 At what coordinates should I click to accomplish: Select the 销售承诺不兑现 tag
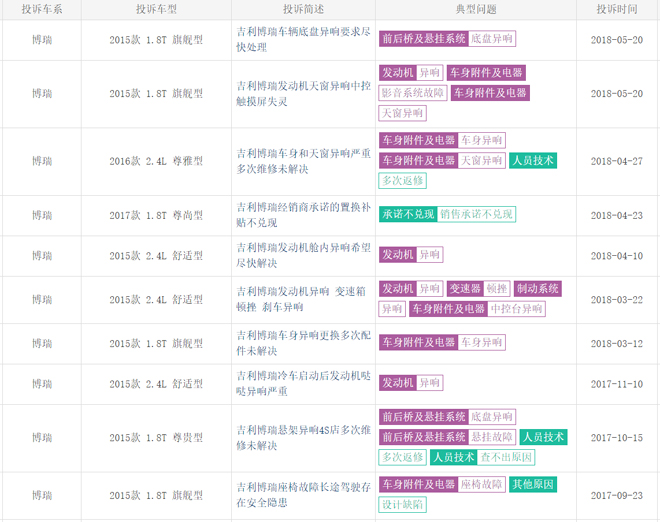476,214
